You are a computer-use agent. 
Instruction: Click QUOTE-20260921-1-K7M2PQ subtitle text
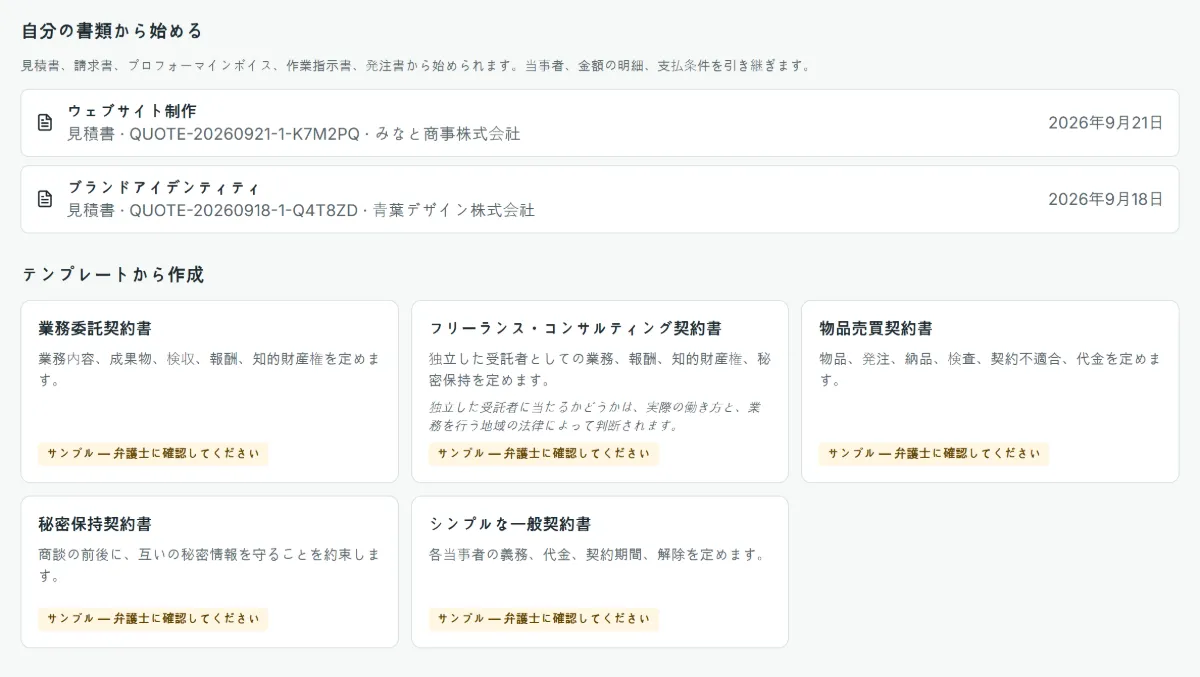point(294,134)
